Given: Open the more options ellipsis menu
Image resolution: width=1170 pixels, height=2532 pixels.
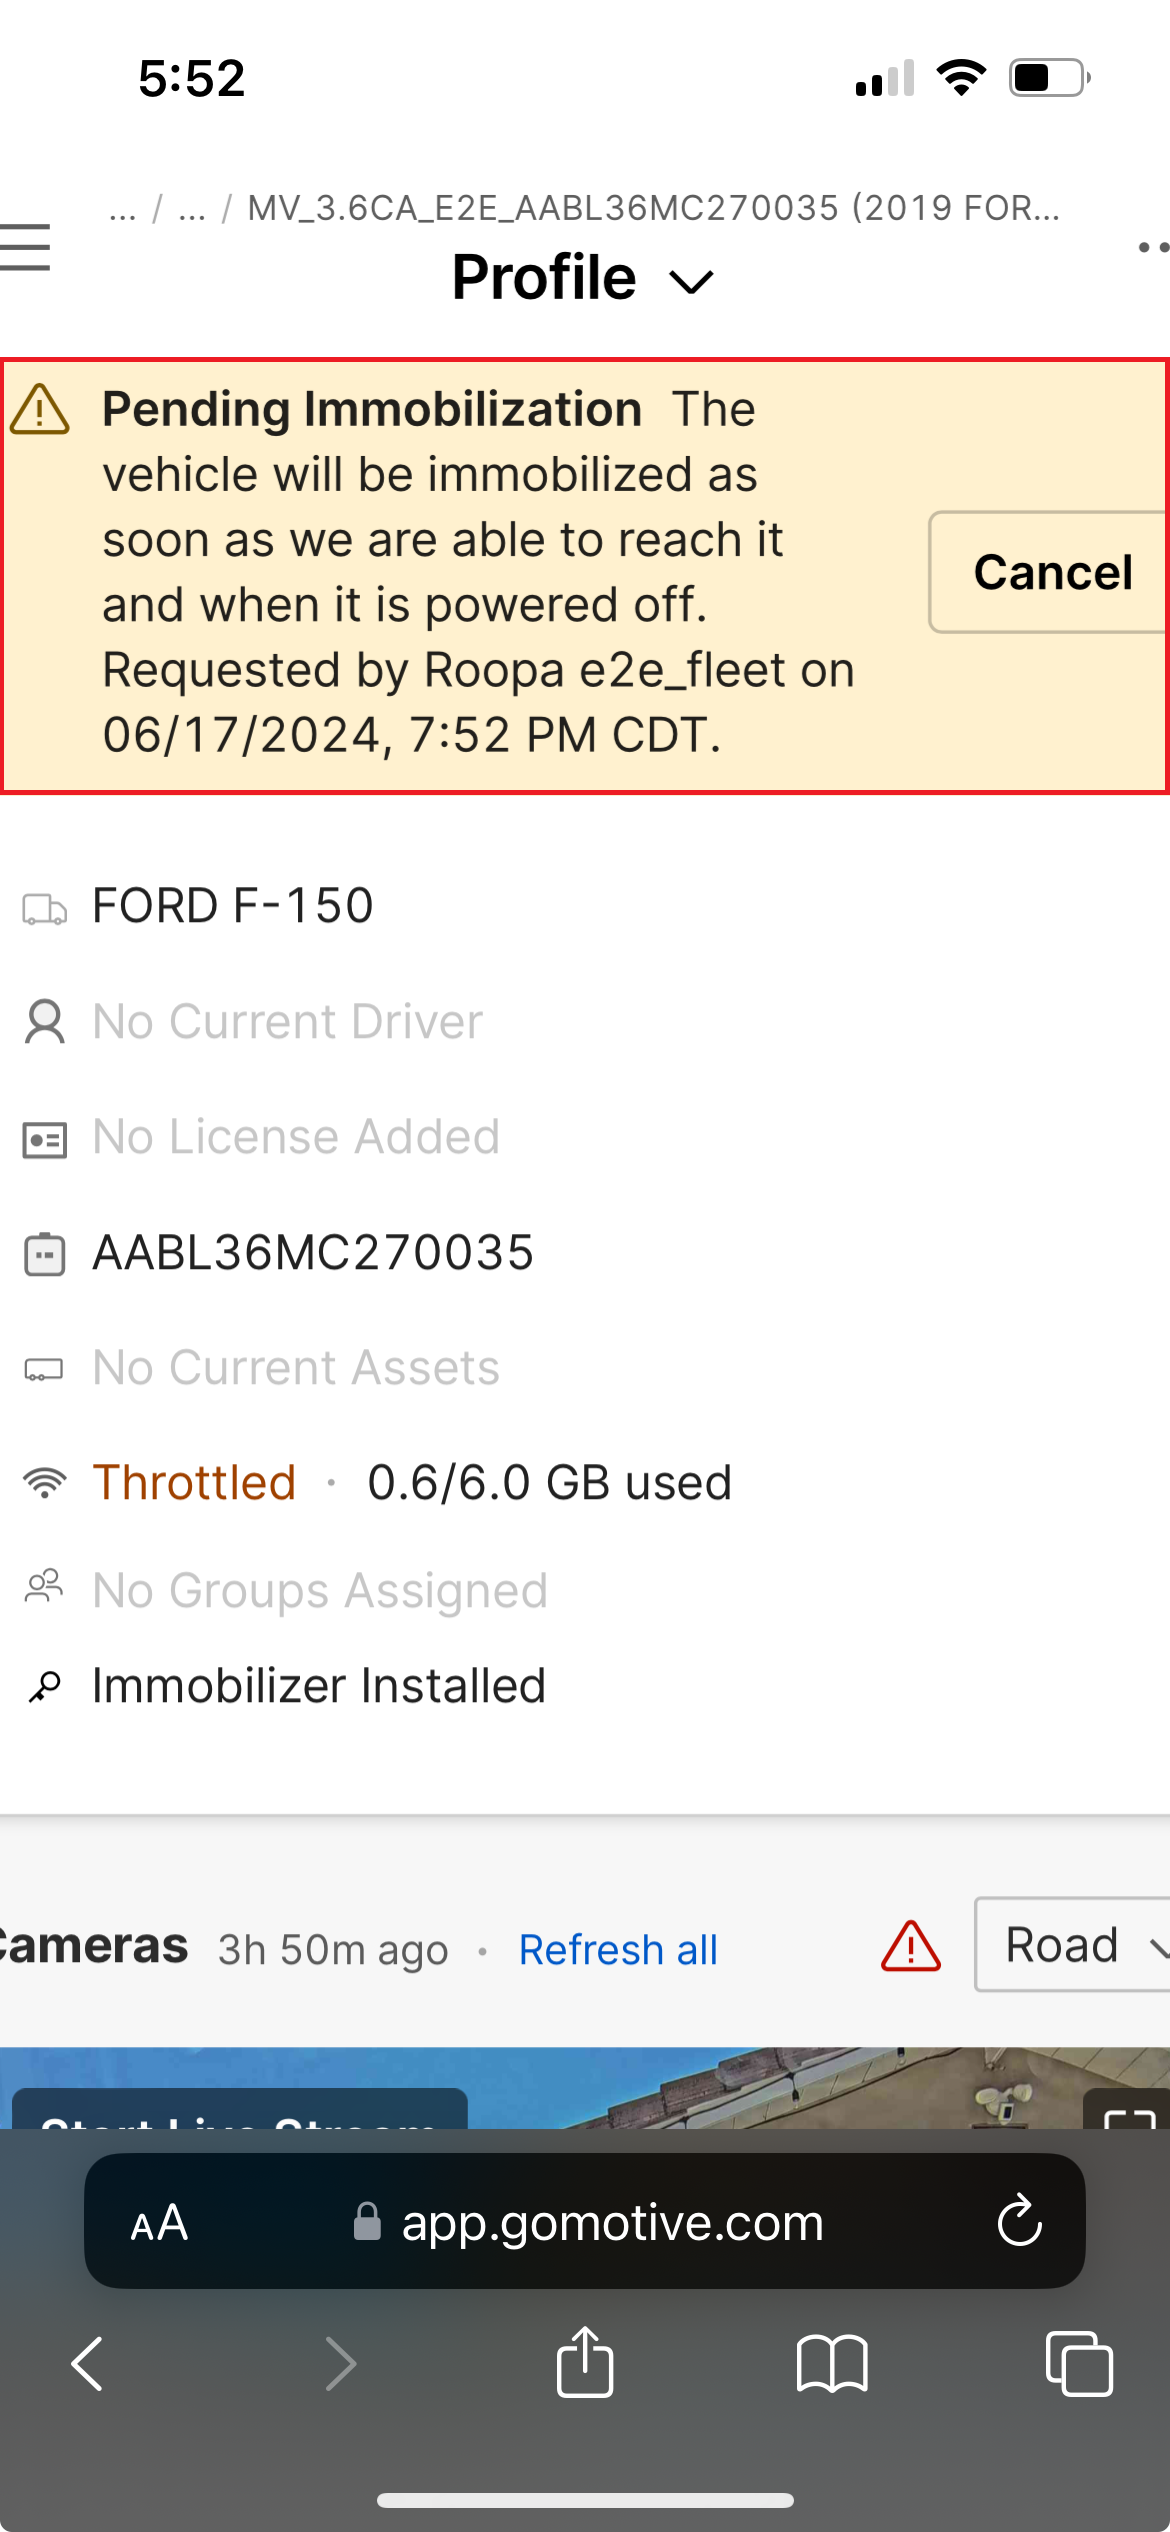Looking at the screenshot, I should point(1152,247).
